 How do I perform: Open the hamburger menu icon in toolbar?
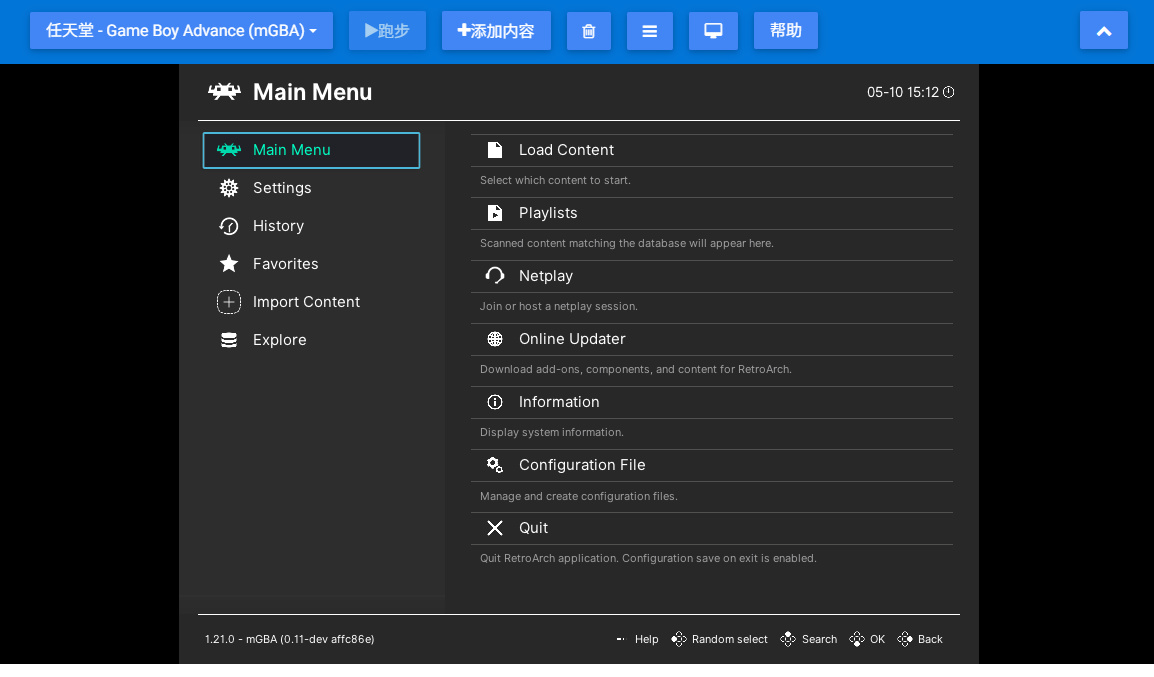pos(650,31)
